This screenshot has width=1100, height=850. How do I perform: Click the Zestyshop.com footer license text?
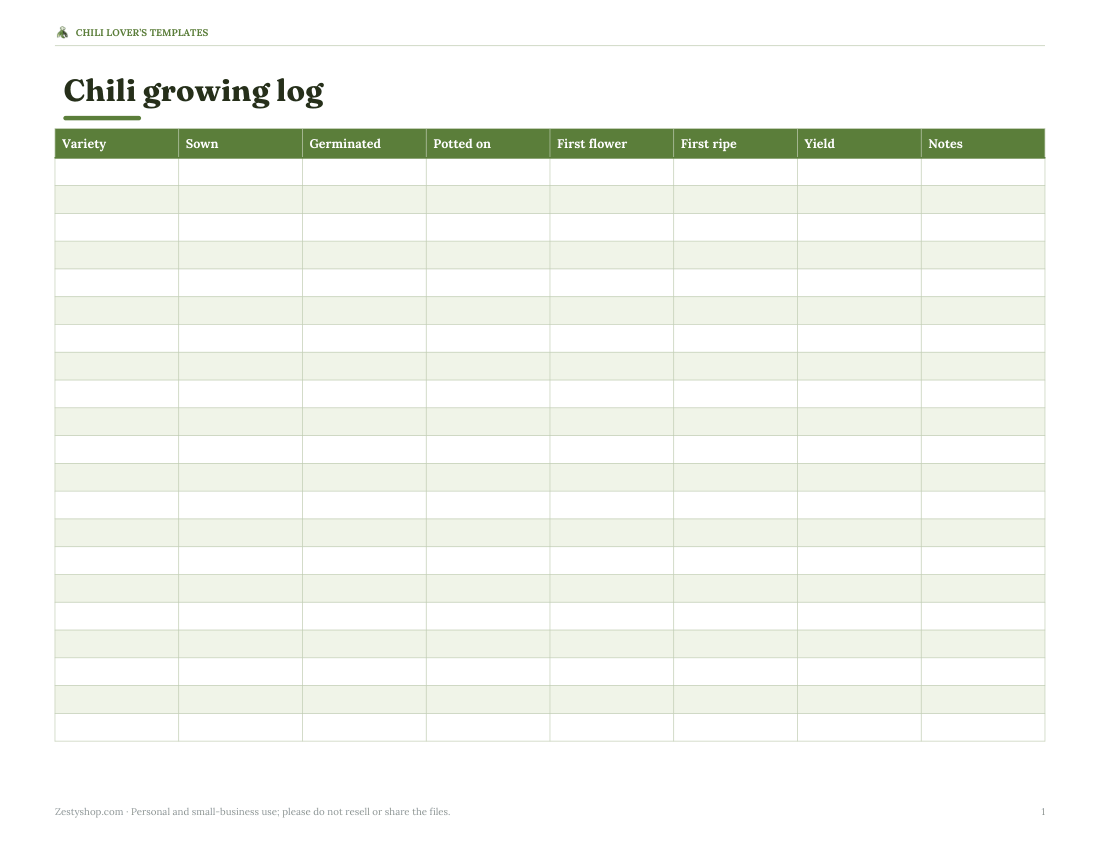[253, 811]
